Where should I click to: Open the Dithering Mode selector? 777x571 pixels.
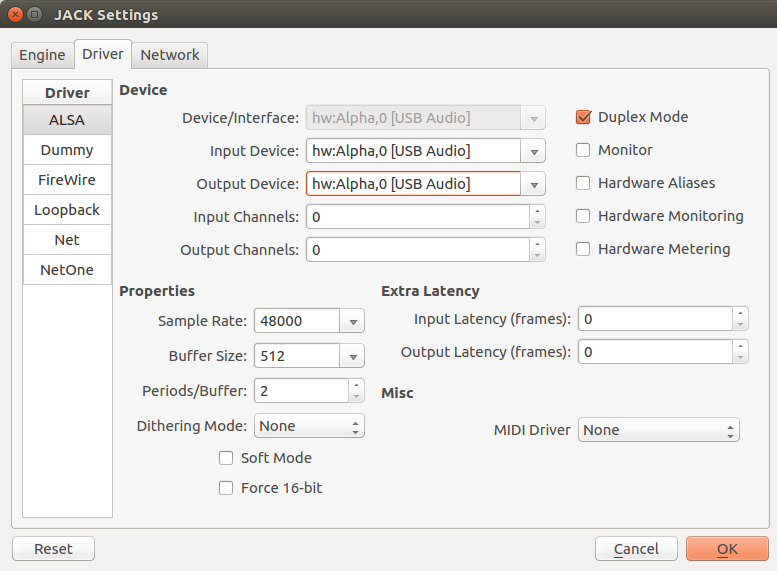pyautogui.click(x=309, y=426)
